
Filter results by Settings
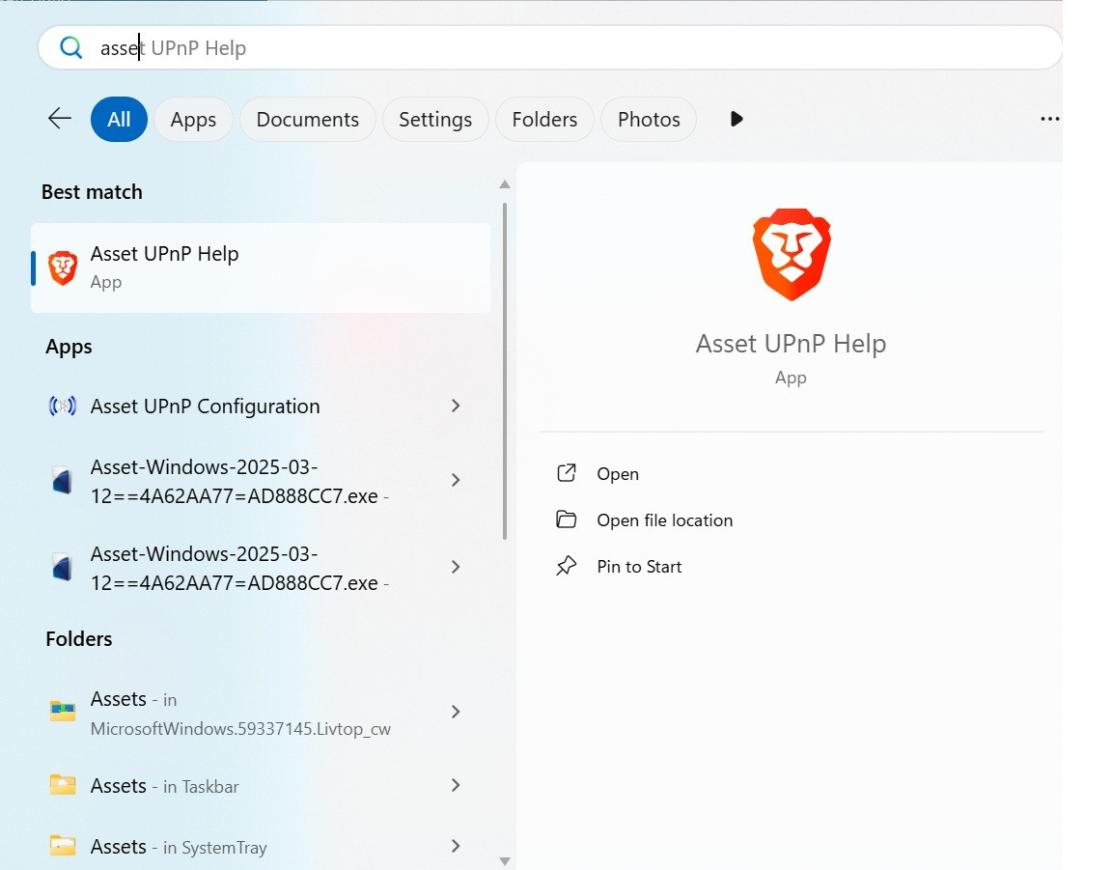435,119
